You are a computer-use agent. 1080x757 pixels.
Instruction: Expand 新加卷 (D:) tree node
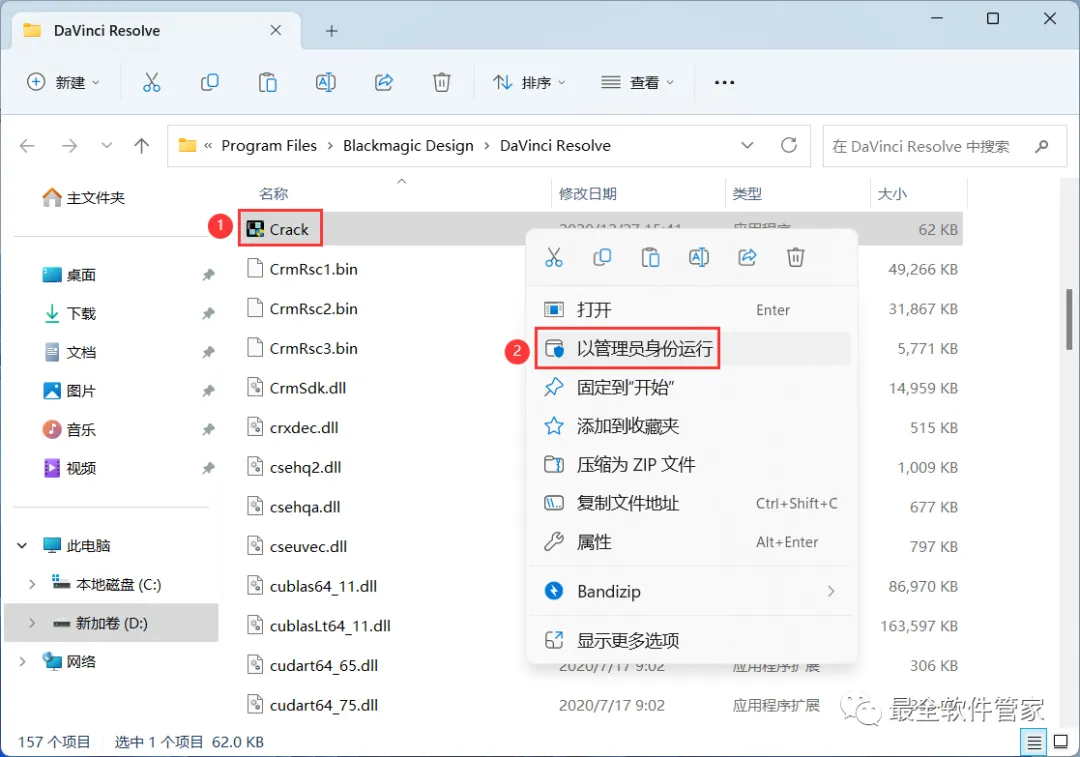pyautogui.click(x=32, y=623)
